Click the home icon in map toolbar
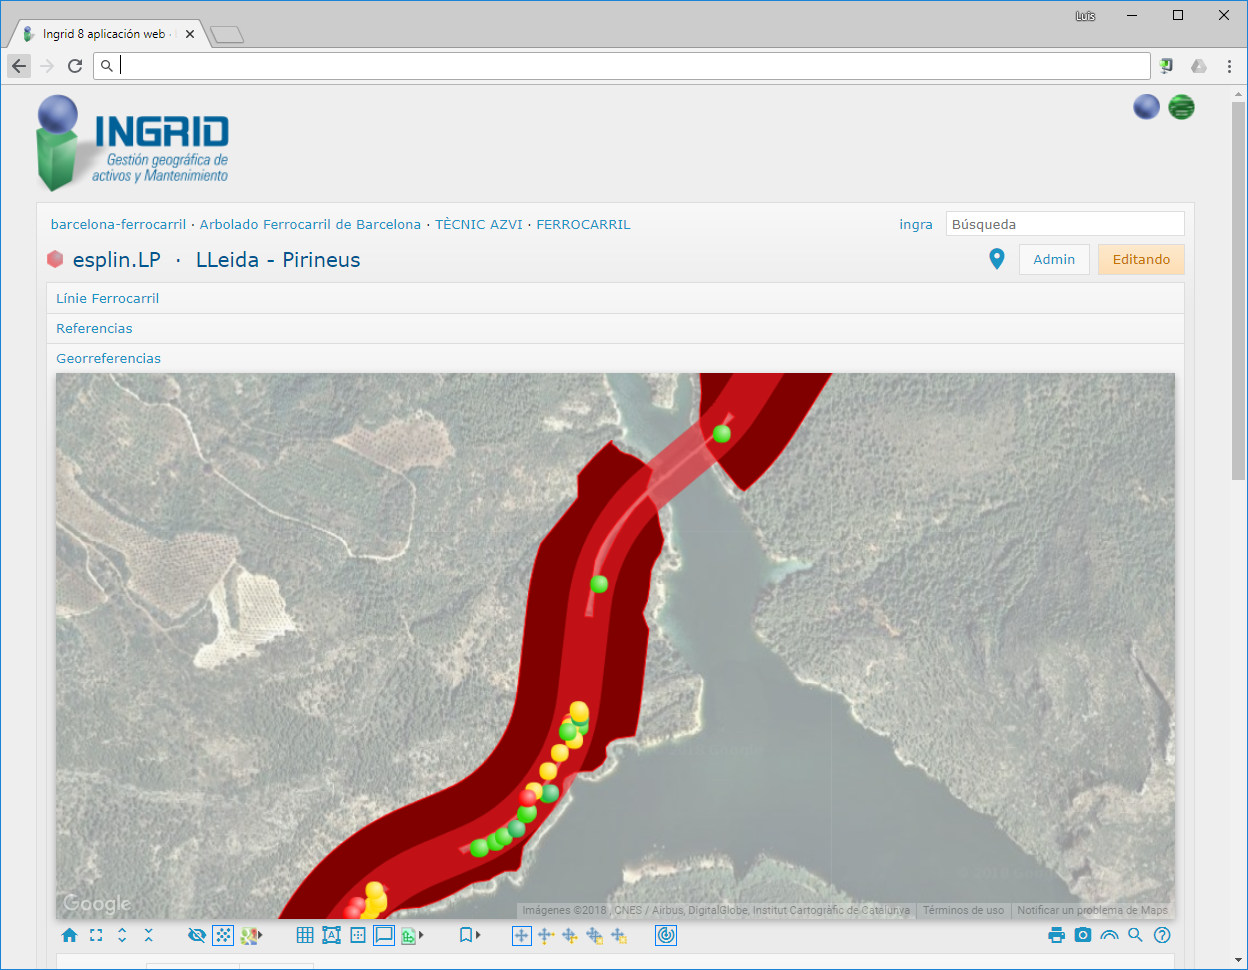The image size is (1248, 970). (x=69, y=936)
